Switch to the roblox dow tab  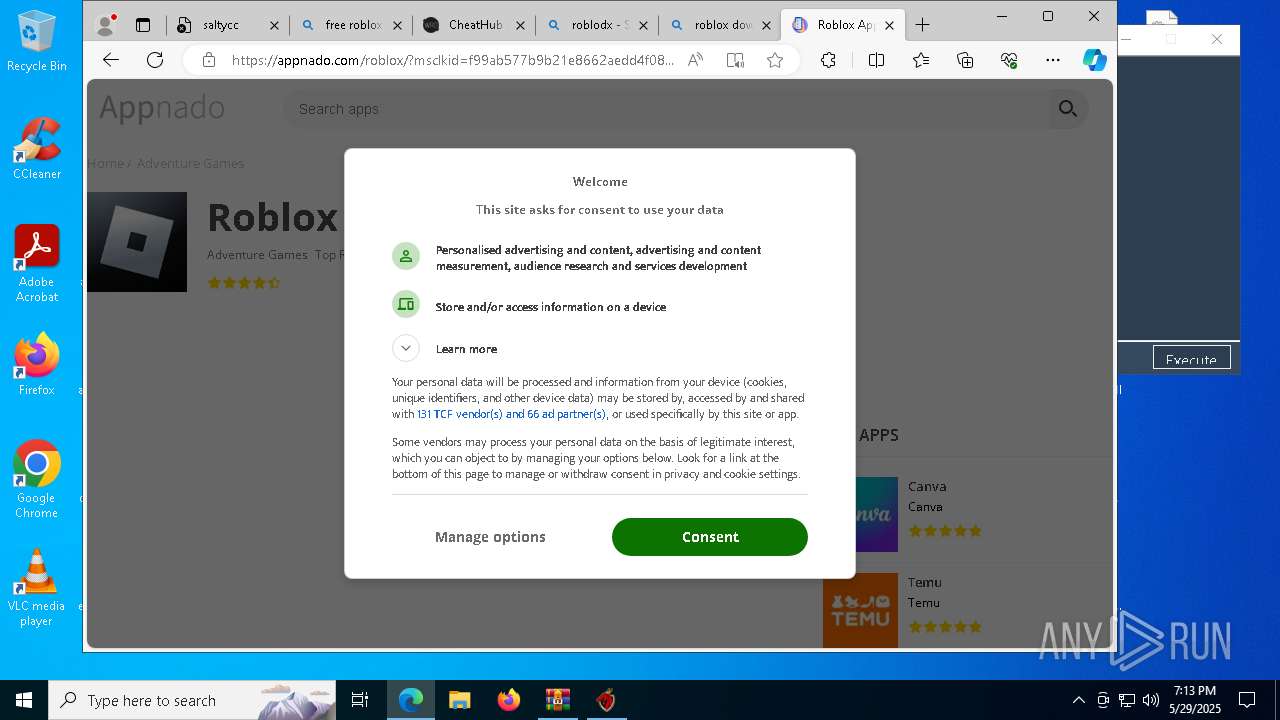tap(720, 25)
